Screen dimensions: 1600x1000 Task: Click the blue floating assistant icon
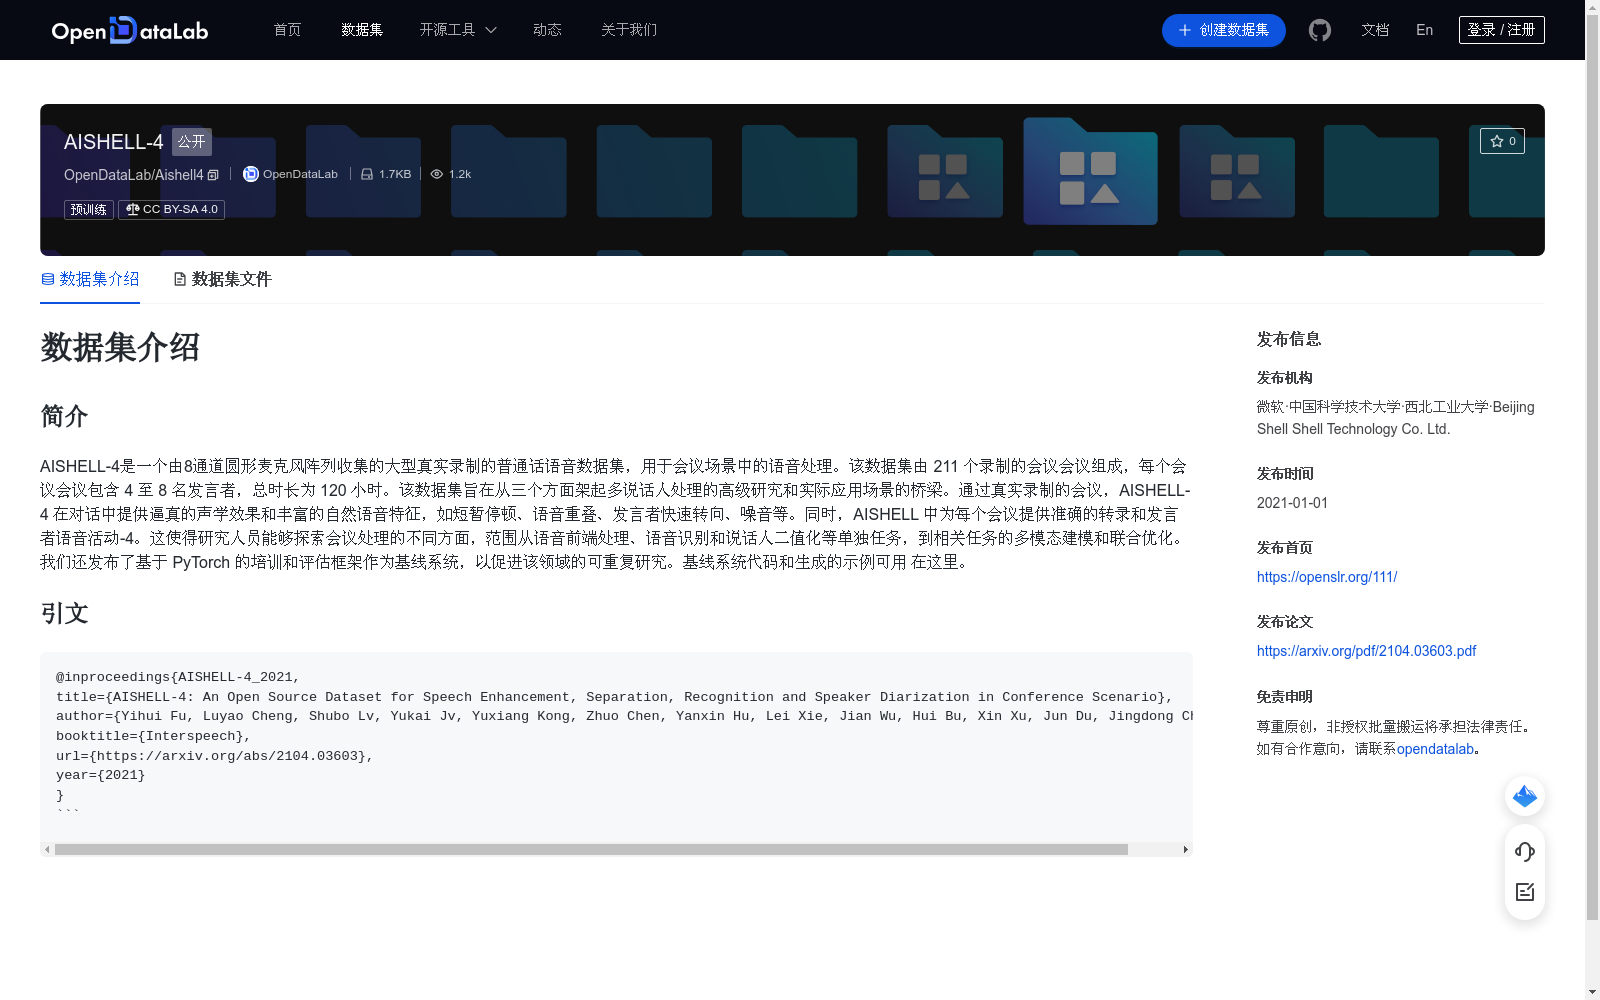click(x=1525, y=796)
